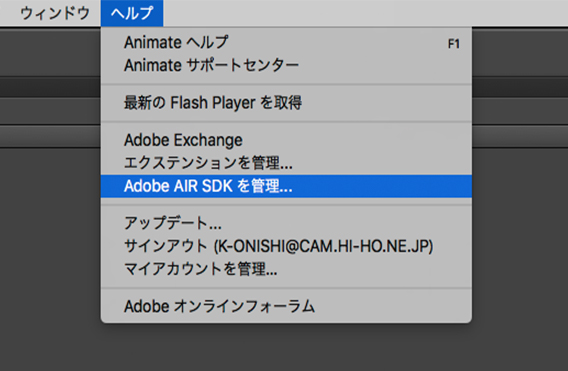Sign out via サインアウト (K-ONISHI@CAM.HI-HO.NE.JP)
The height and width of the screenshot is (371, 568).
coord(286,246)
